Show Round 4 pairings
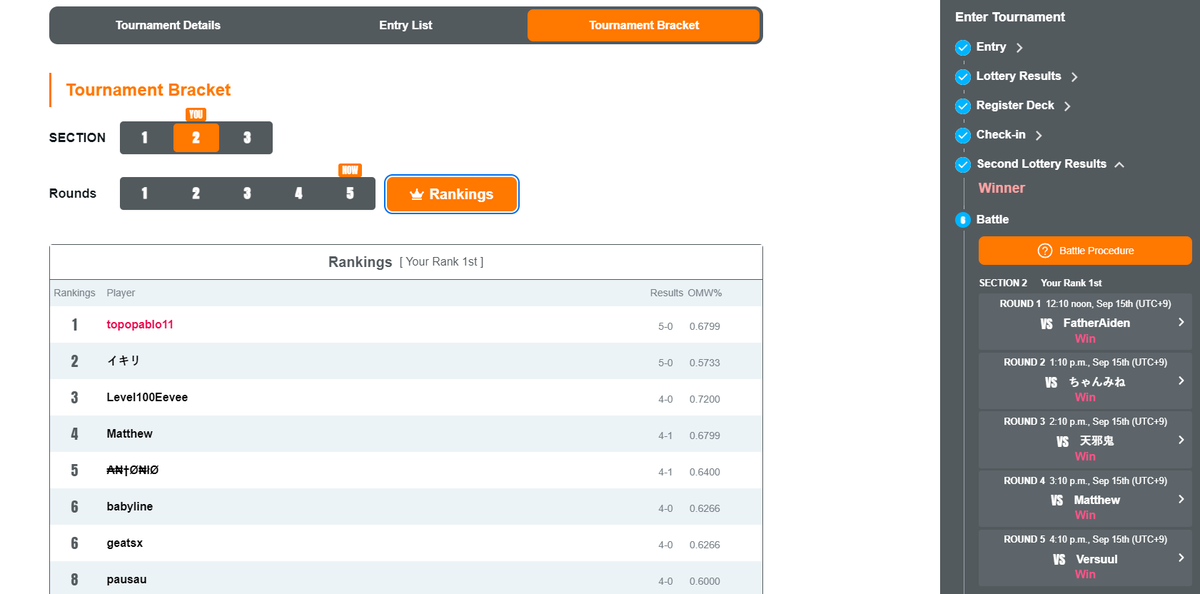 (298, 194)
